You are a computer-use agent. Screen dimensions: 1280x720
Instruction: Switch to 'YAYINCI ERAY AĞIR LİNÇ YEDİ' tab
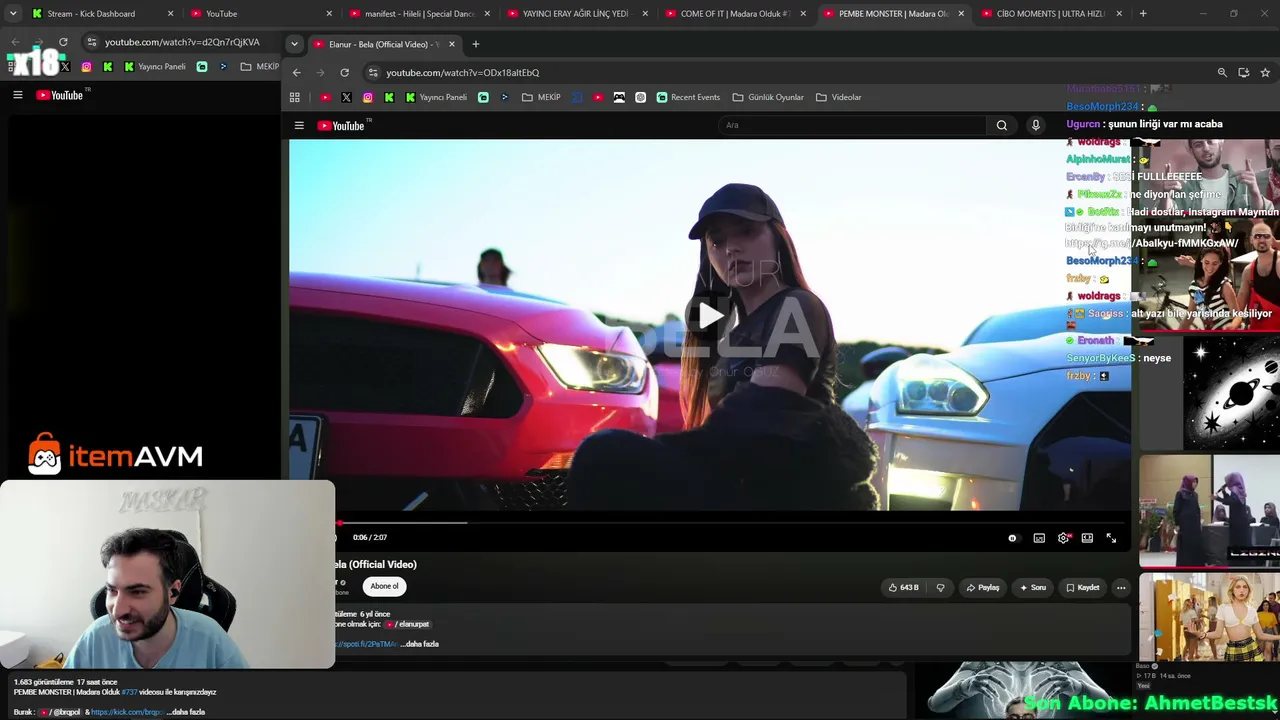[x=575, y=14]
